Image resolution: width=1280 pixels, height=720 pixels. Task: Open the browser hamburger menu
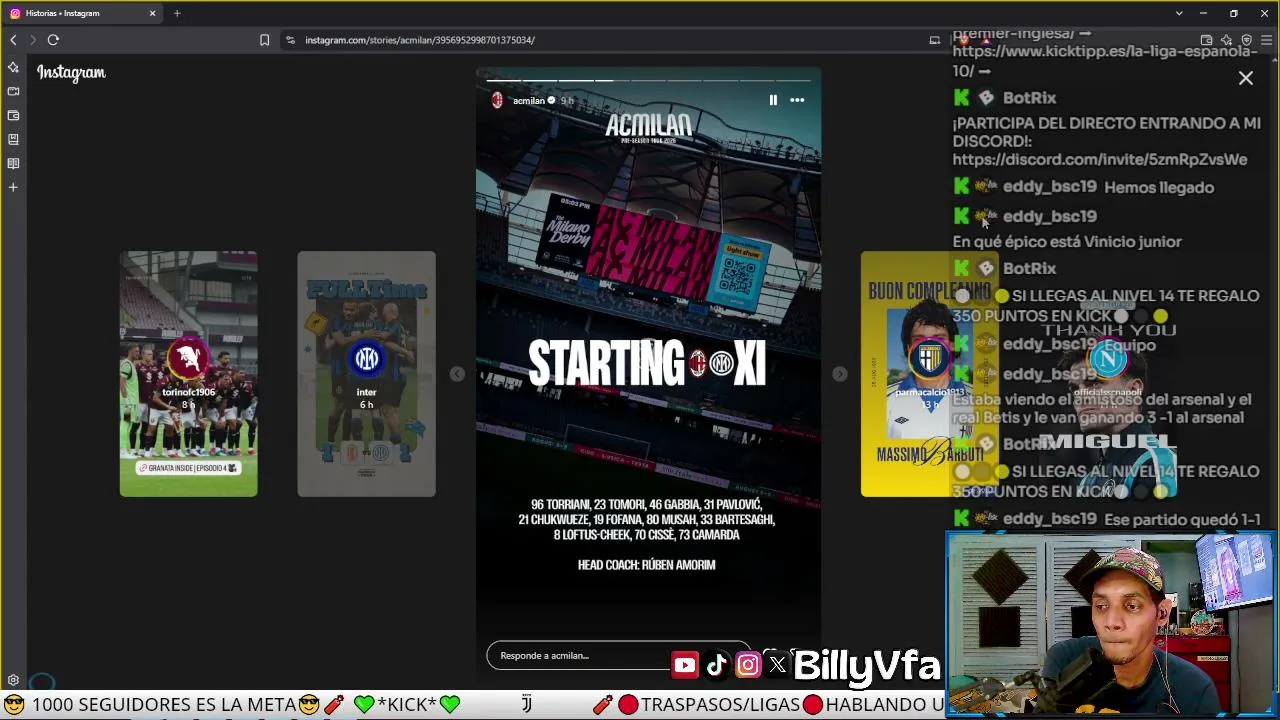point(1267,40)
